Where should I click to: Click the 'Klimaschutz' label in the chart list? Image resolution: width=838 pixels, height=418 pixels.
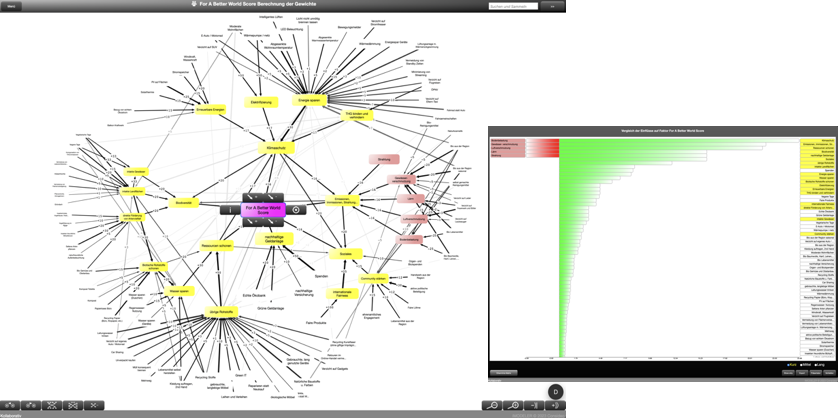[816, 141]
